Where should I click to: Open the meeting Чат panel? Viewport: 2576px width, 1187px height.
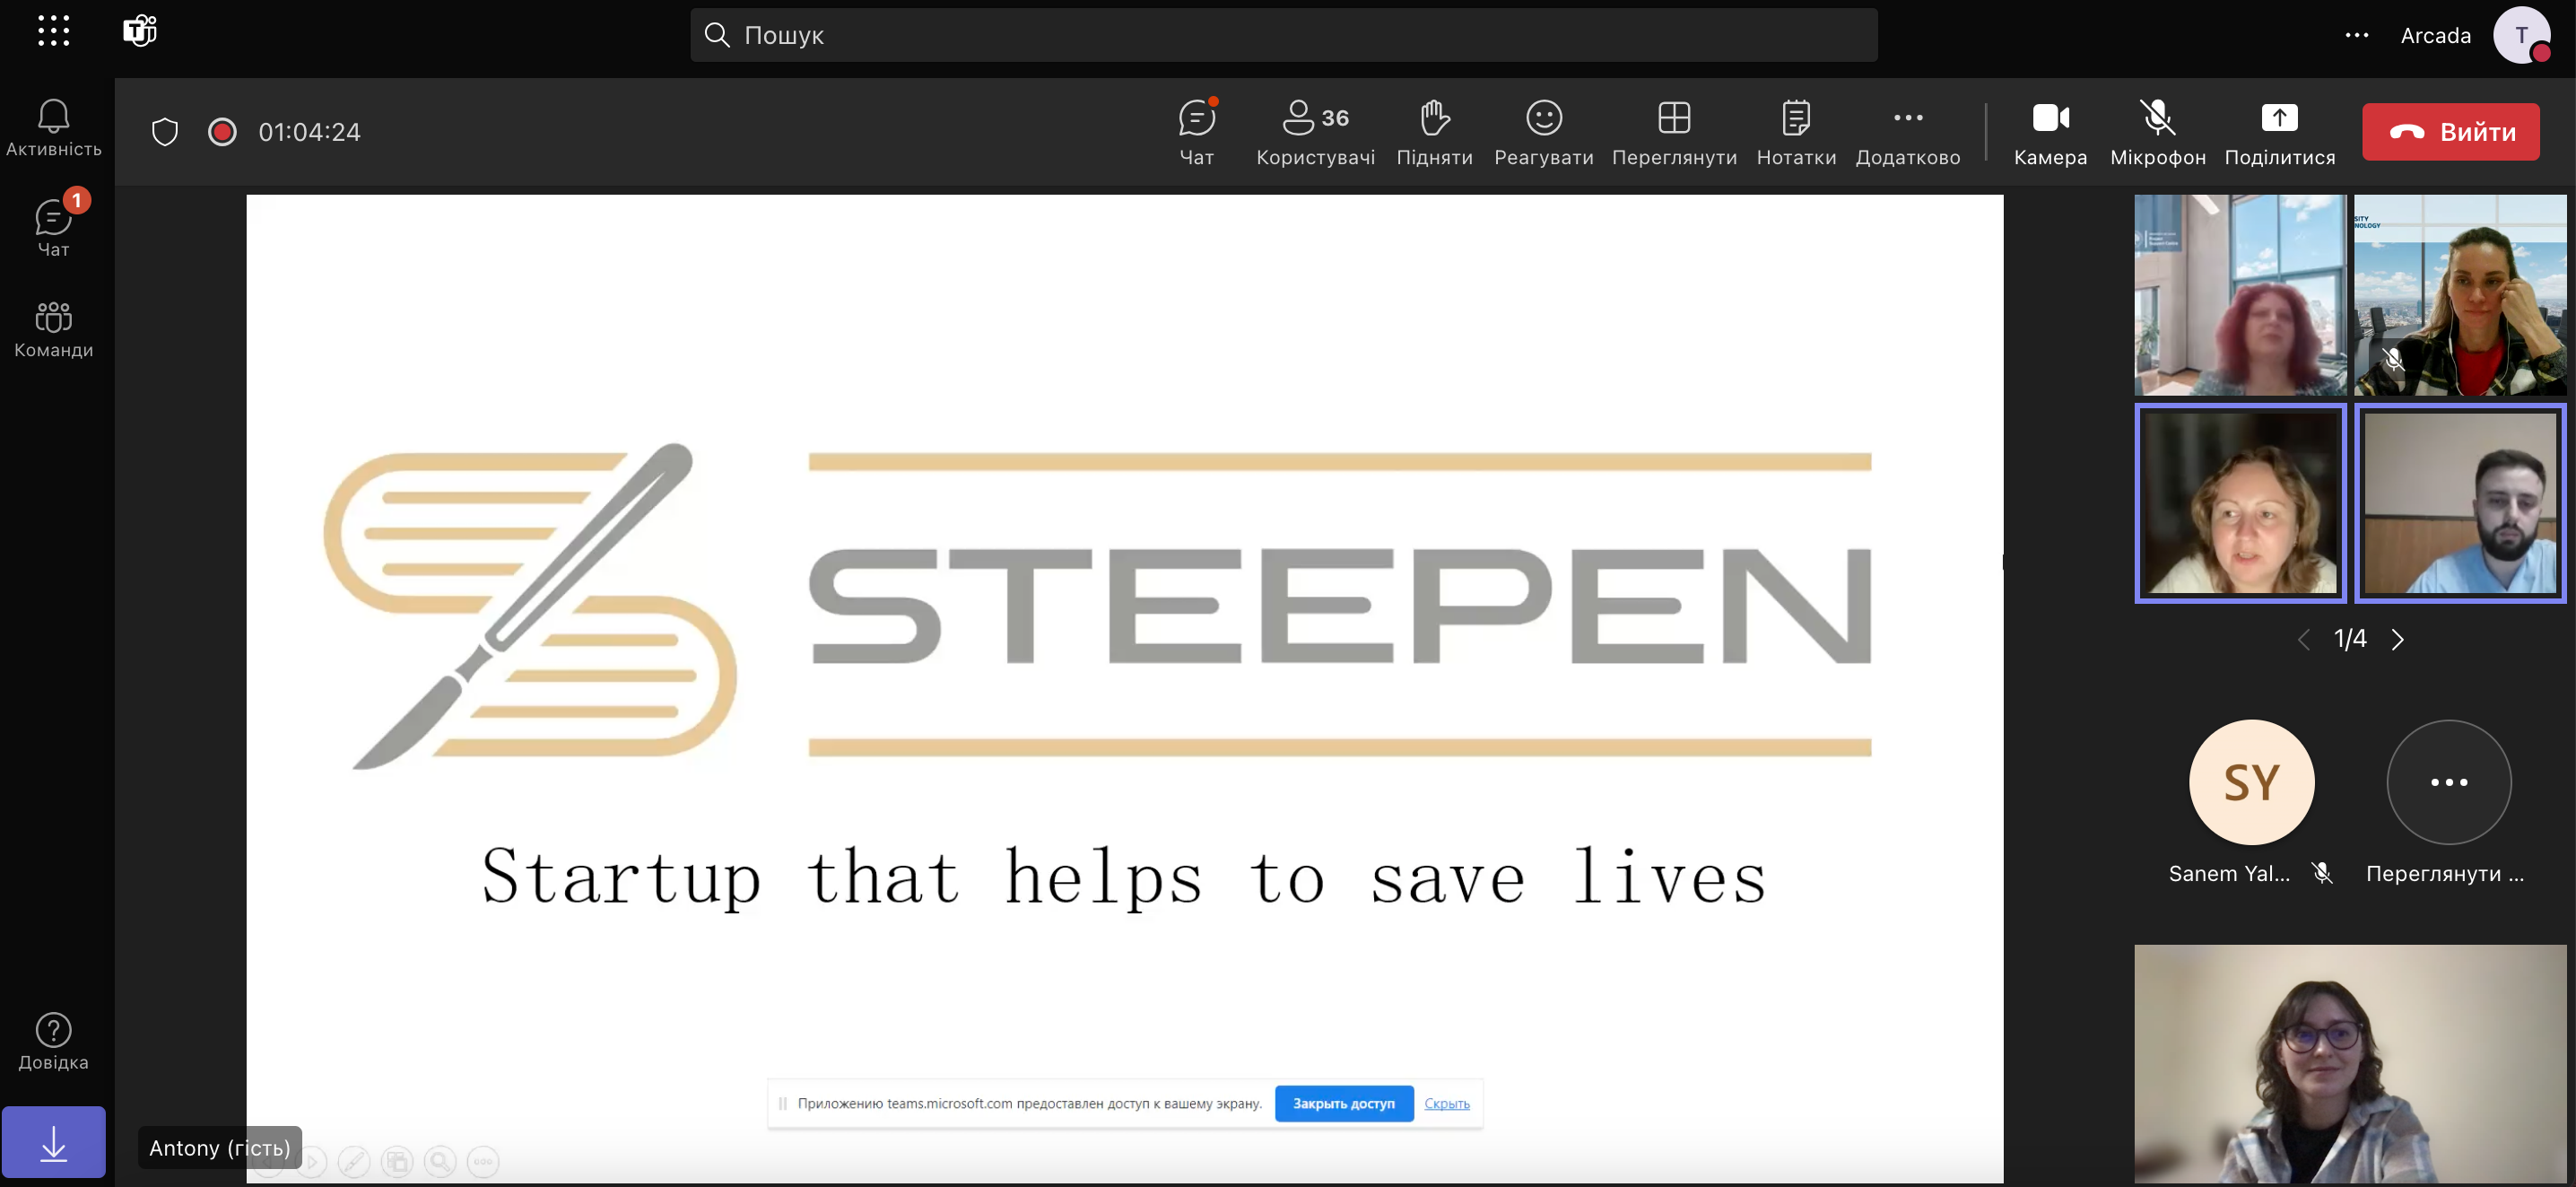pyautogui.click(x=1197, y=132)
